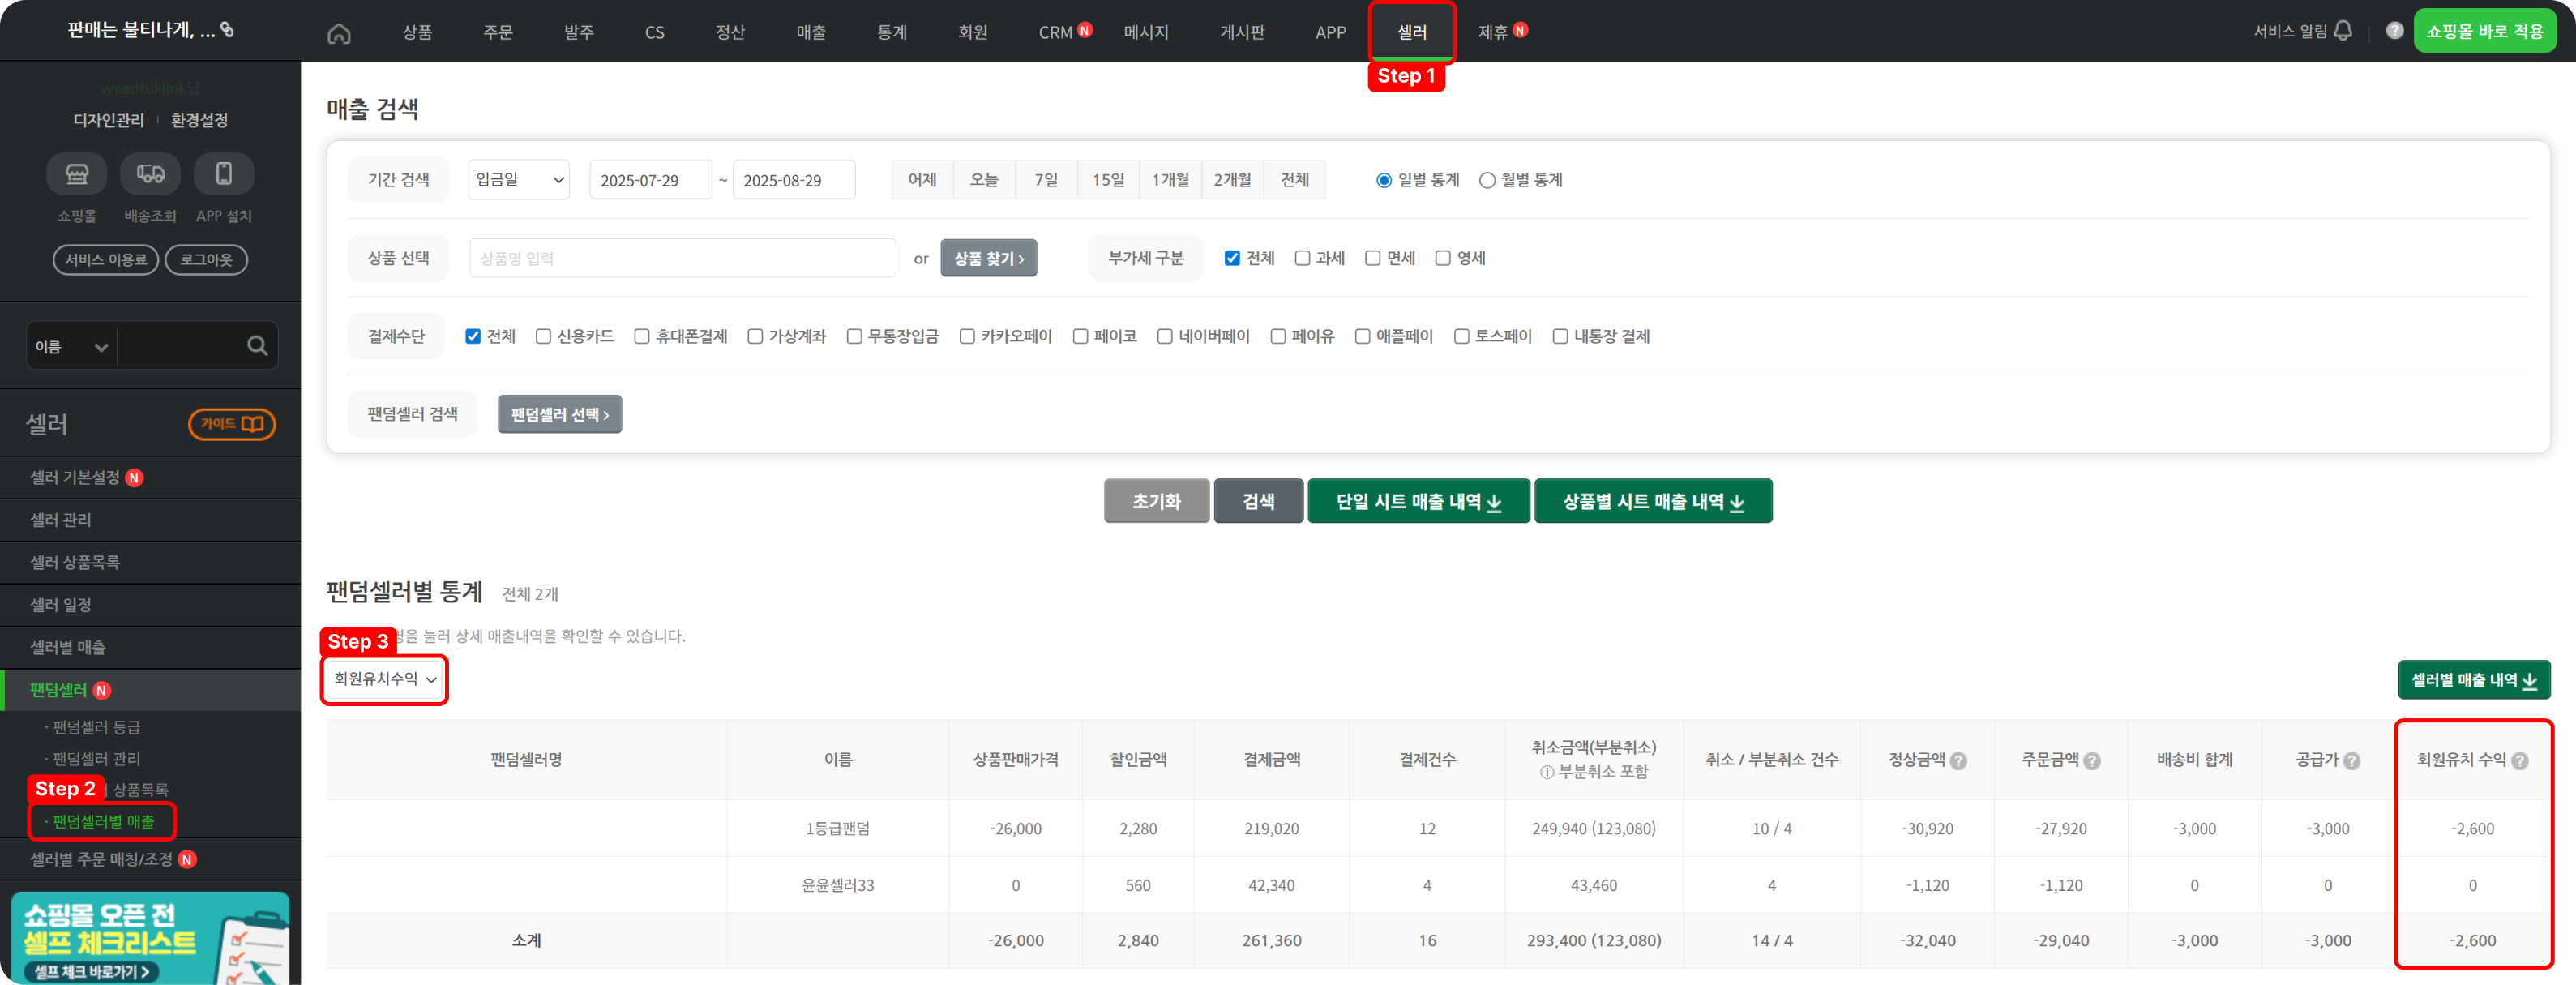
Task: Set the period to 오늘
Action: coord(984,180)
